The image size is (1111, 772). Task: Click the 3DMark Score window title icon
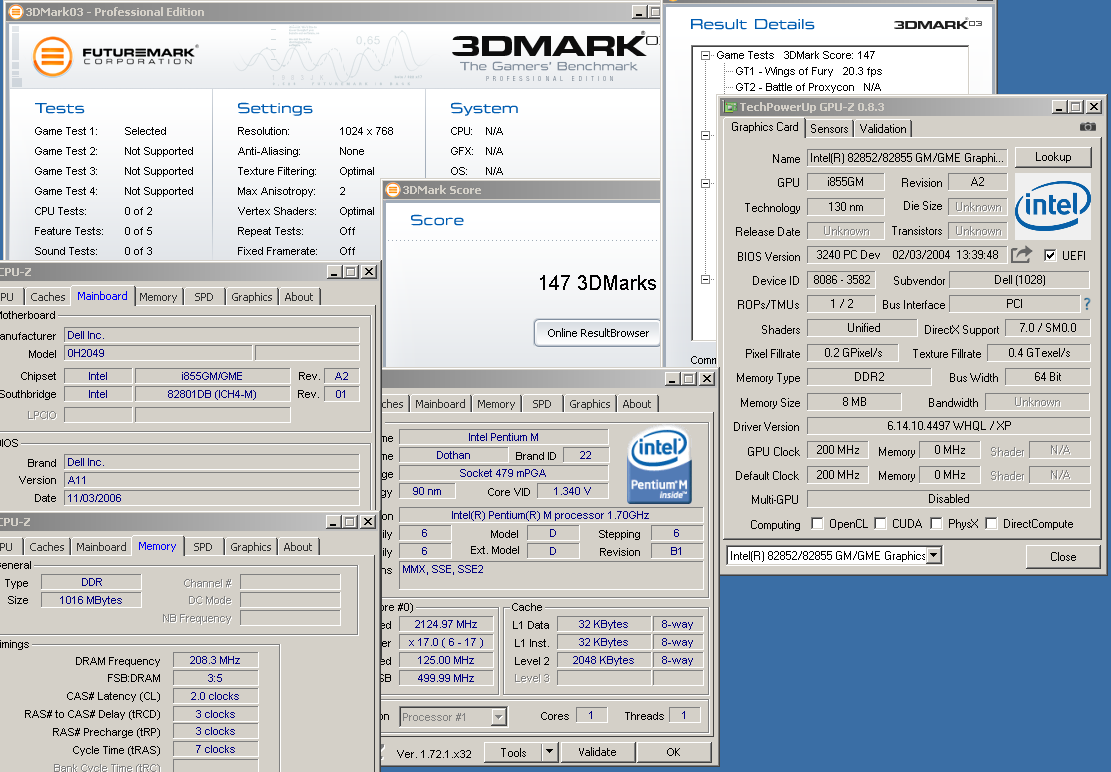393,190
